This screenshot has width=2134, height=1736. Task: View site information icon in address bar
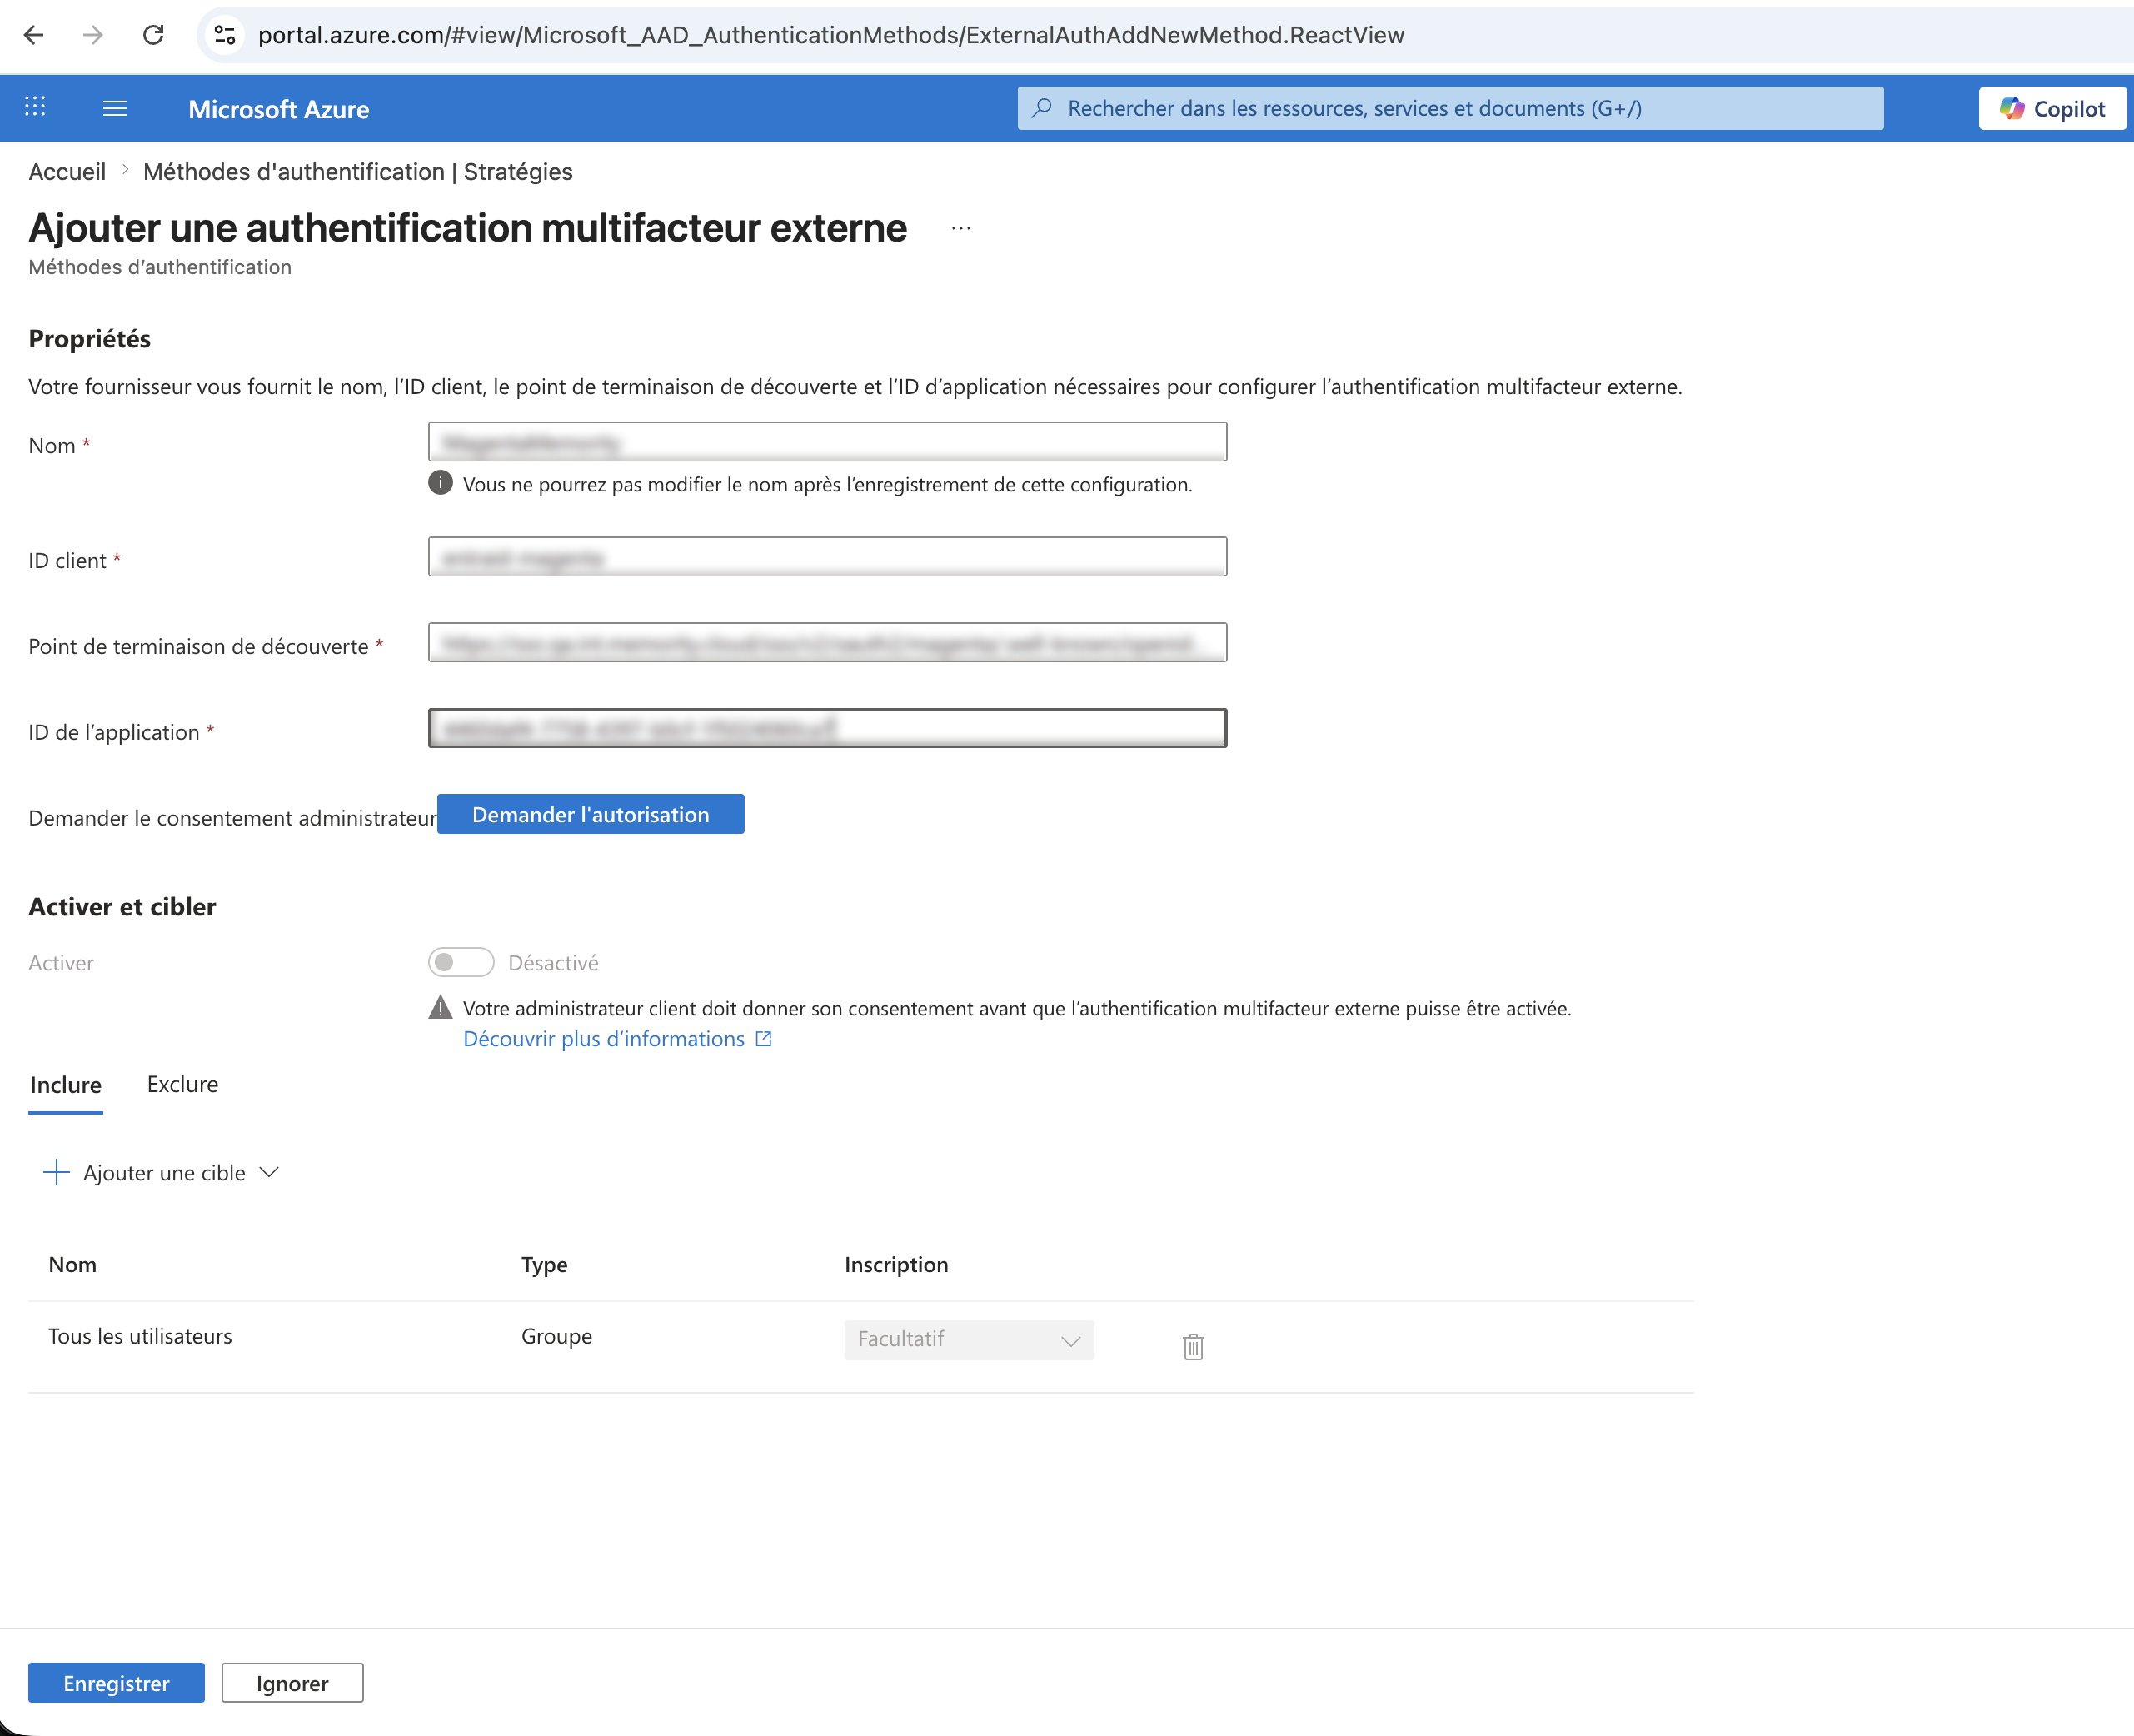[x=225, y=35]
